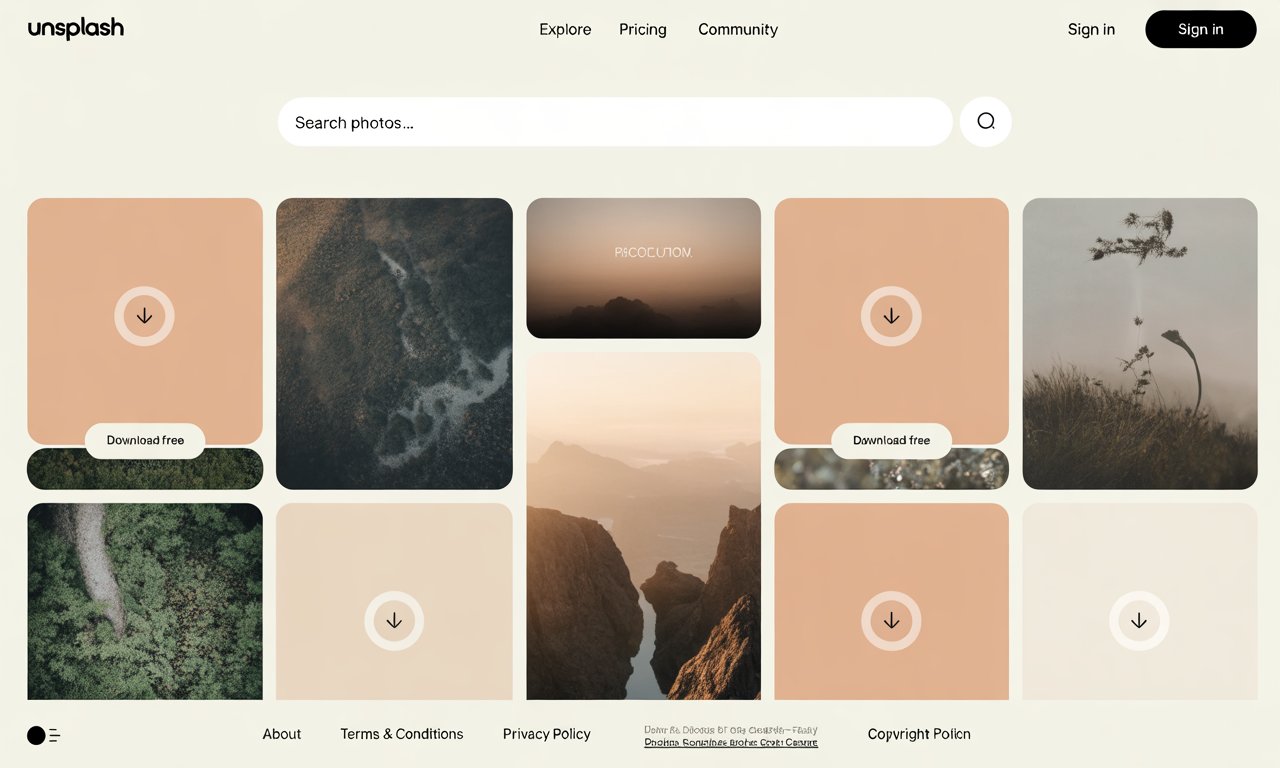Click the plain text Sign in link
This screenshot has height=768, width=1280.
click(1091, 30)
